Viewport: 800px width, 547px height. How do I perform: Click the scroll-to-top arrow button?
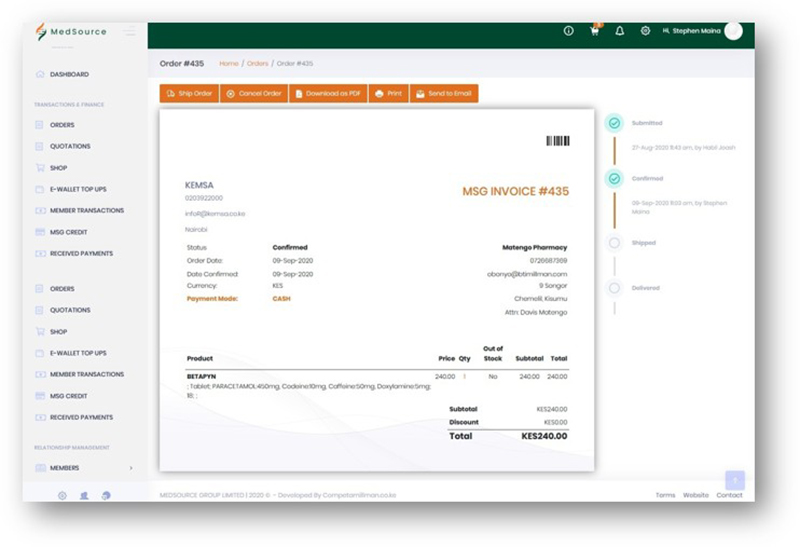(735, 480)
